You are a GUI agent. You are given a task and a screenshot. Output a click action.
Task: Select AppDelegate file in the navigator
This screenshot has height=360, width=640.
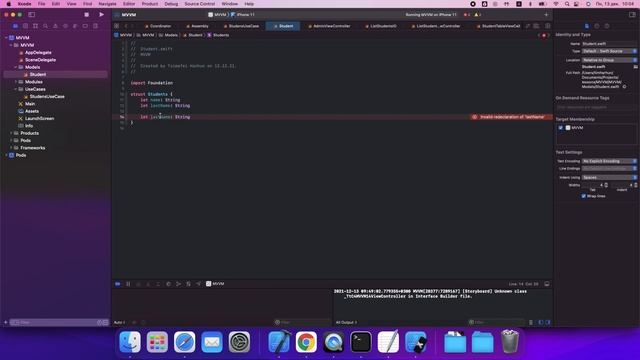(x=38, y=53)
